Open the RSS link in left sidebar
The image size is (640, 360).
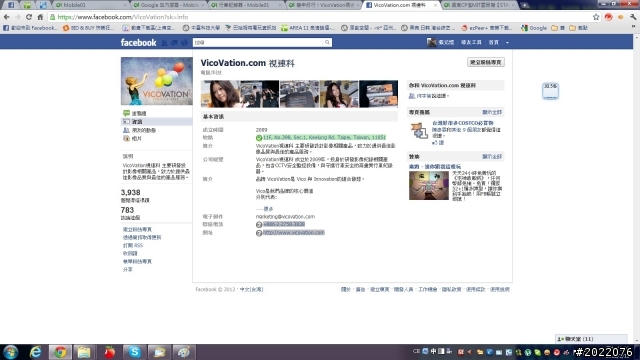133,245
